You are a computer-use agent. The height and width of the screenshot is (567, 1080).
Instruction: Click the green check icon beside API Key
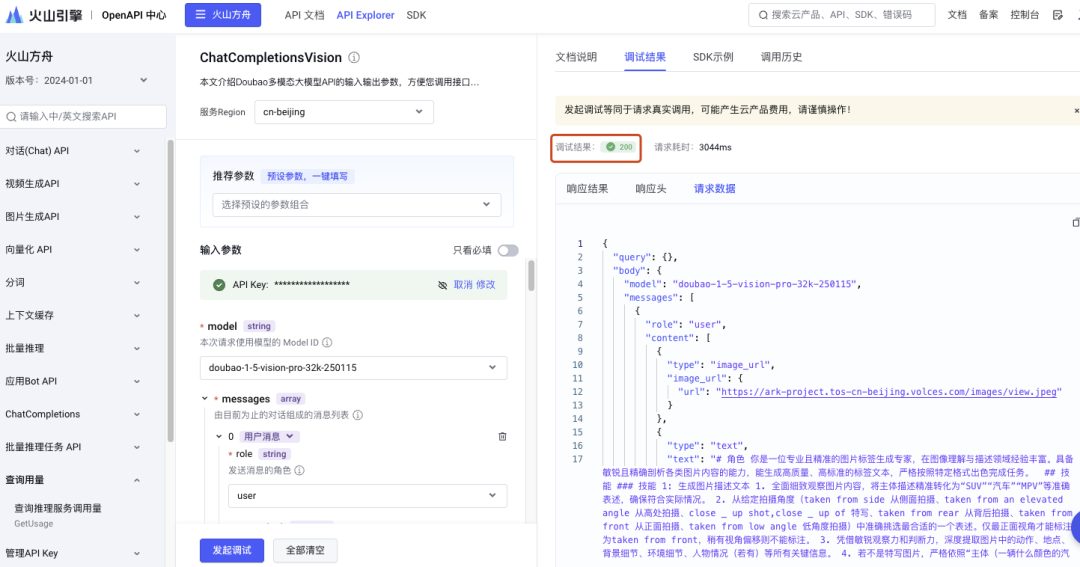point(219,285)
